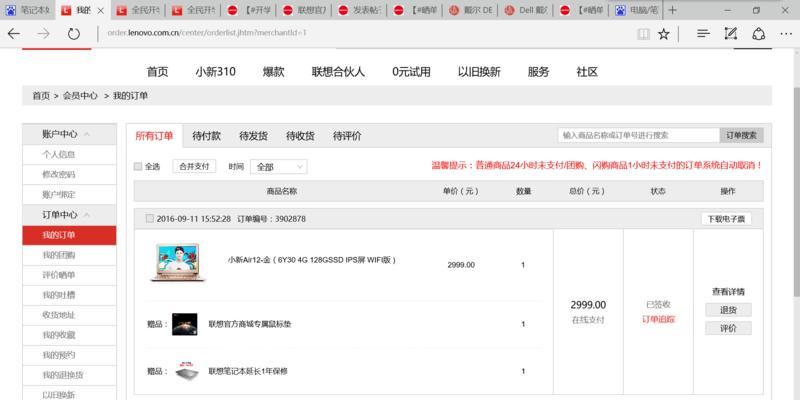Open 服务 navigation item
The height and width of the screenshot is (400, 800).
click(x=538, y=72)
